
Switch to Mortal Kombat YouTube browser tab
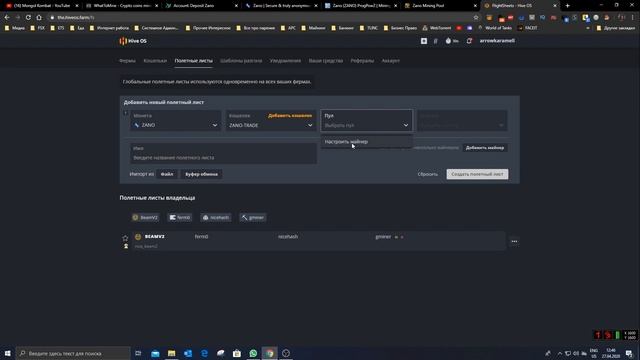(41, 6)
